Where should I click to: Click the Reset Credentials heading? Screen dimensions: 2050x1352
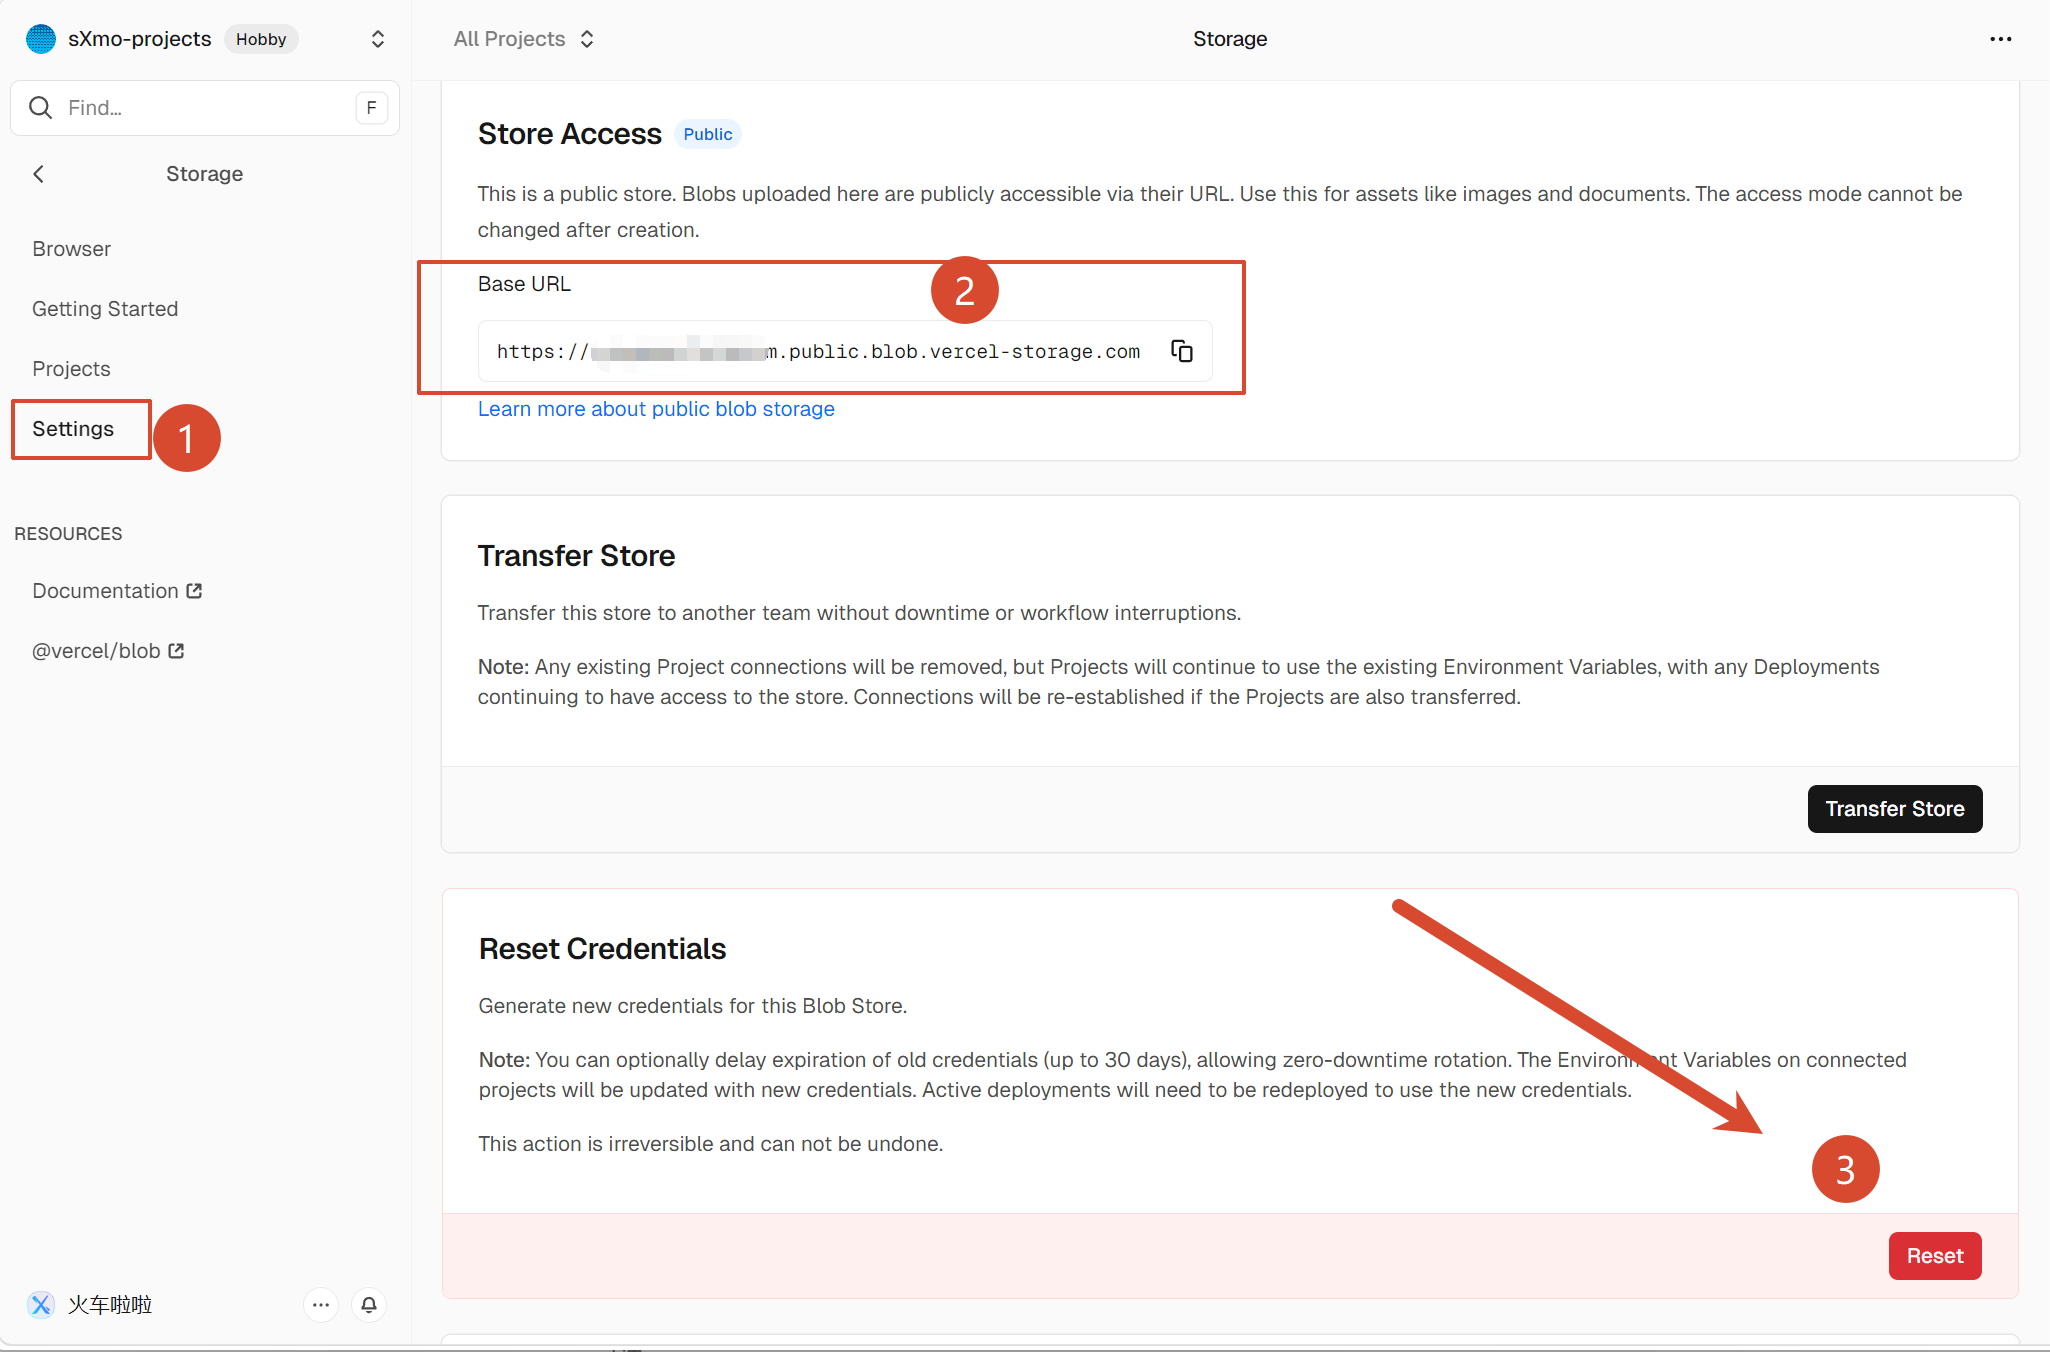tap(603, 949)
